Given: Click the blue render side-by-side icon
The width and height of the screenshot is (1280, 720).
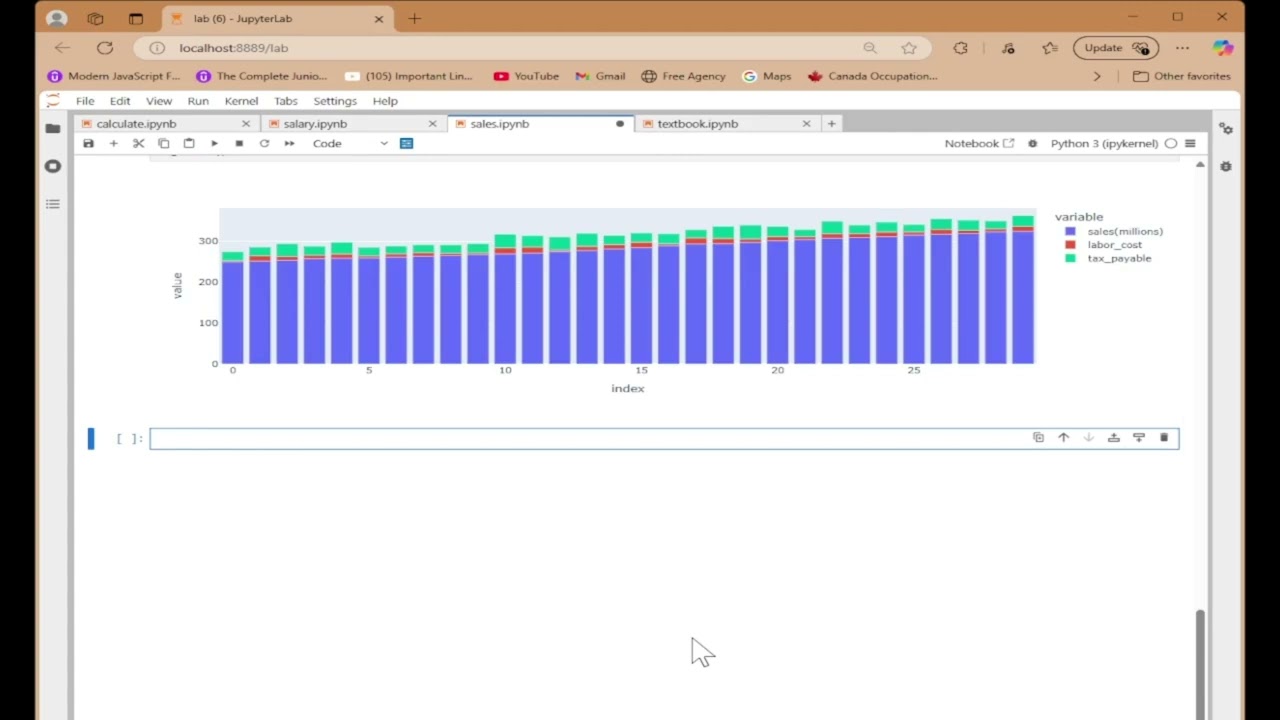Looking at the screenshot, I should [406, 143].
